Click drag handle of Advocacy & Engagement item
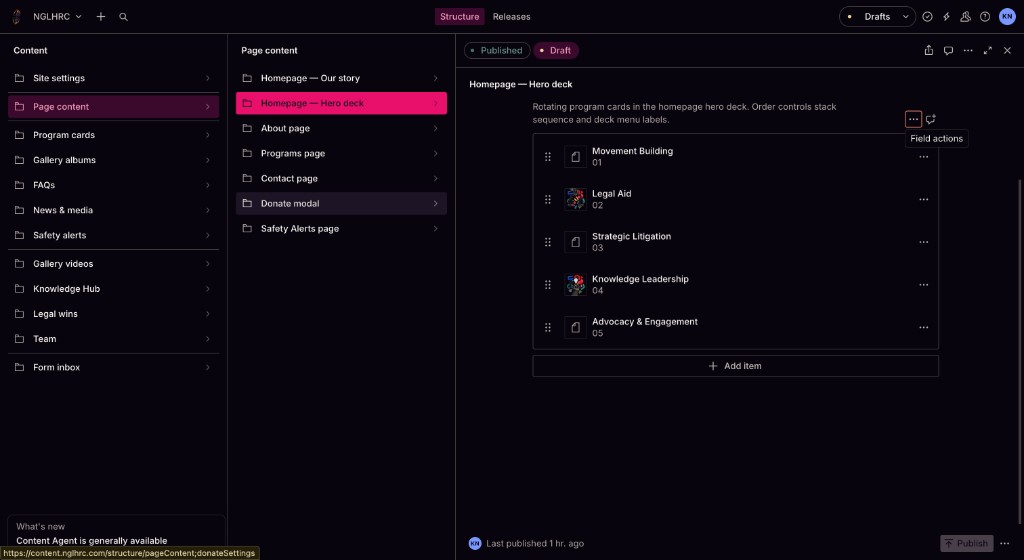 (548, 328)
